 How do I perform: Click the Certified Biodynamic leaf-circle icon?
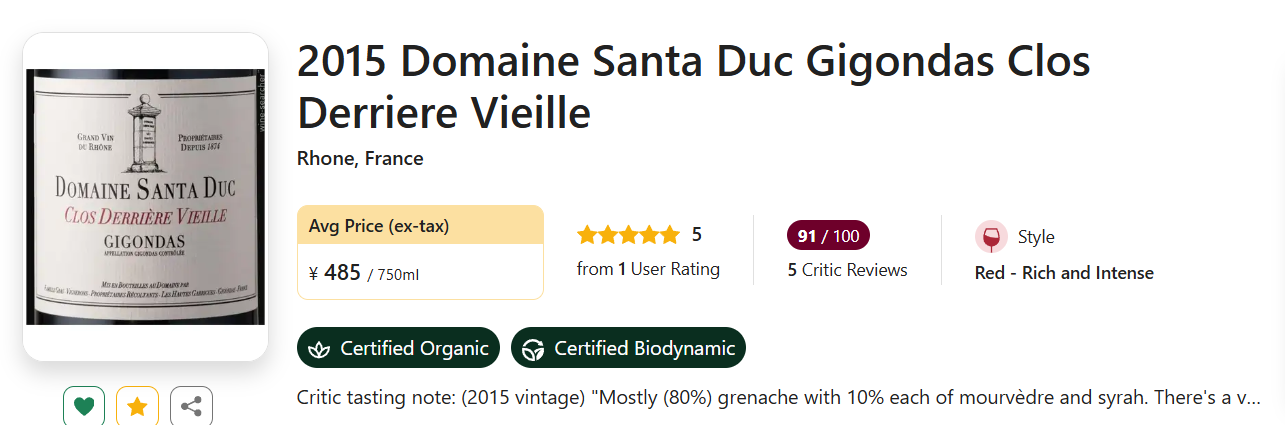(x=533, y=349)
